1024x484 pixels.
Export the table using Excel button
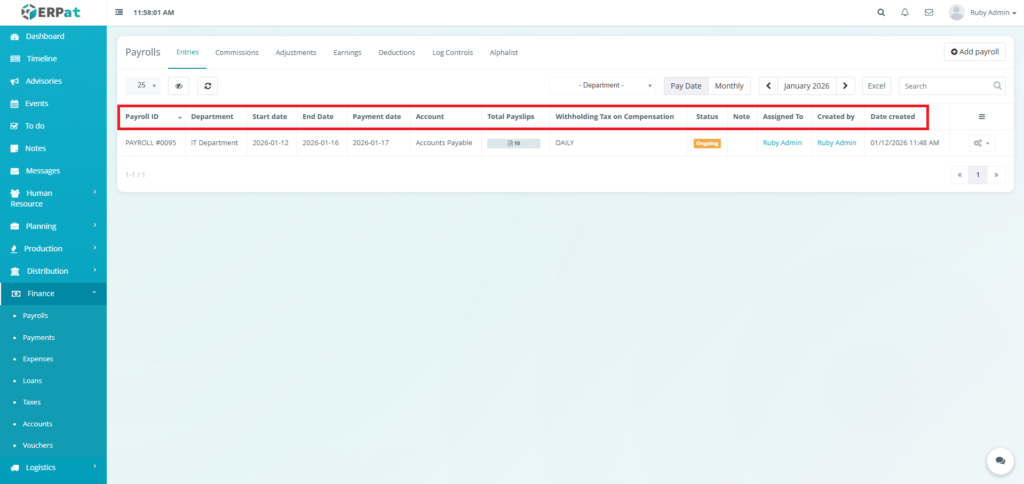click(x=876, y=86)
